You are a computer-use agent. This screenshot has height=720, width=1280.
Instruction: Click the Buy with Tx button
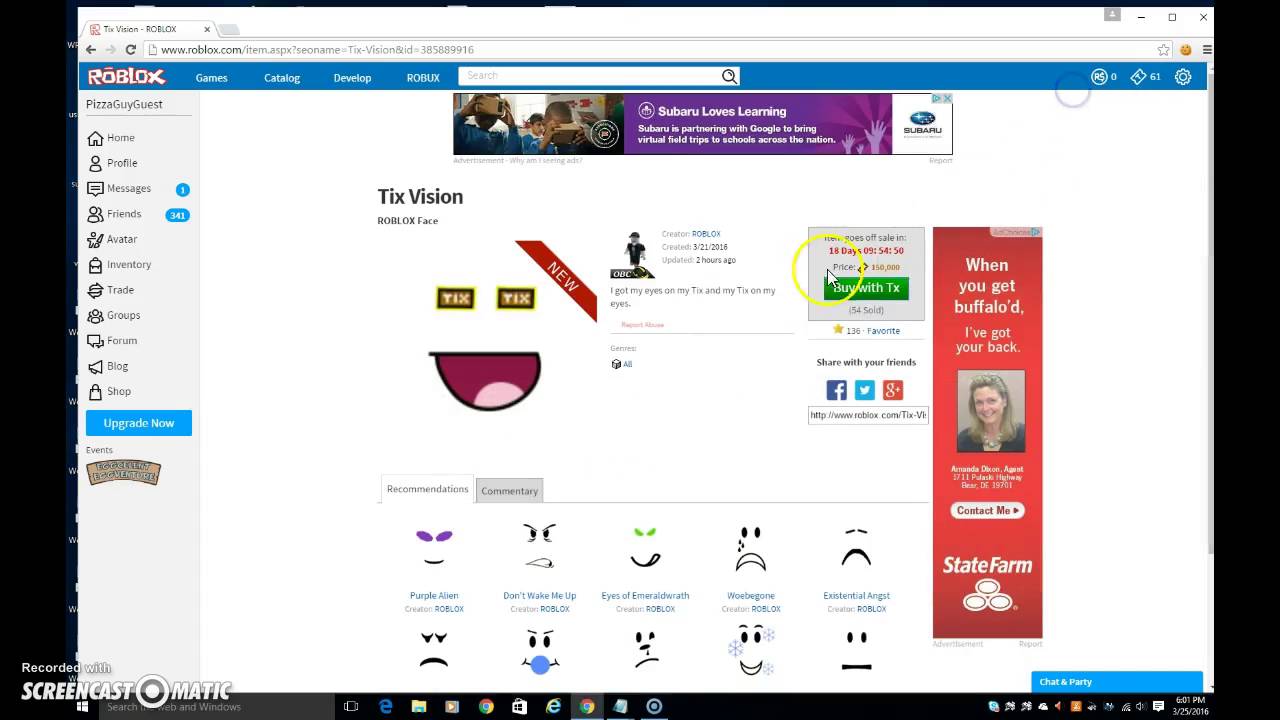pos(866,287)
